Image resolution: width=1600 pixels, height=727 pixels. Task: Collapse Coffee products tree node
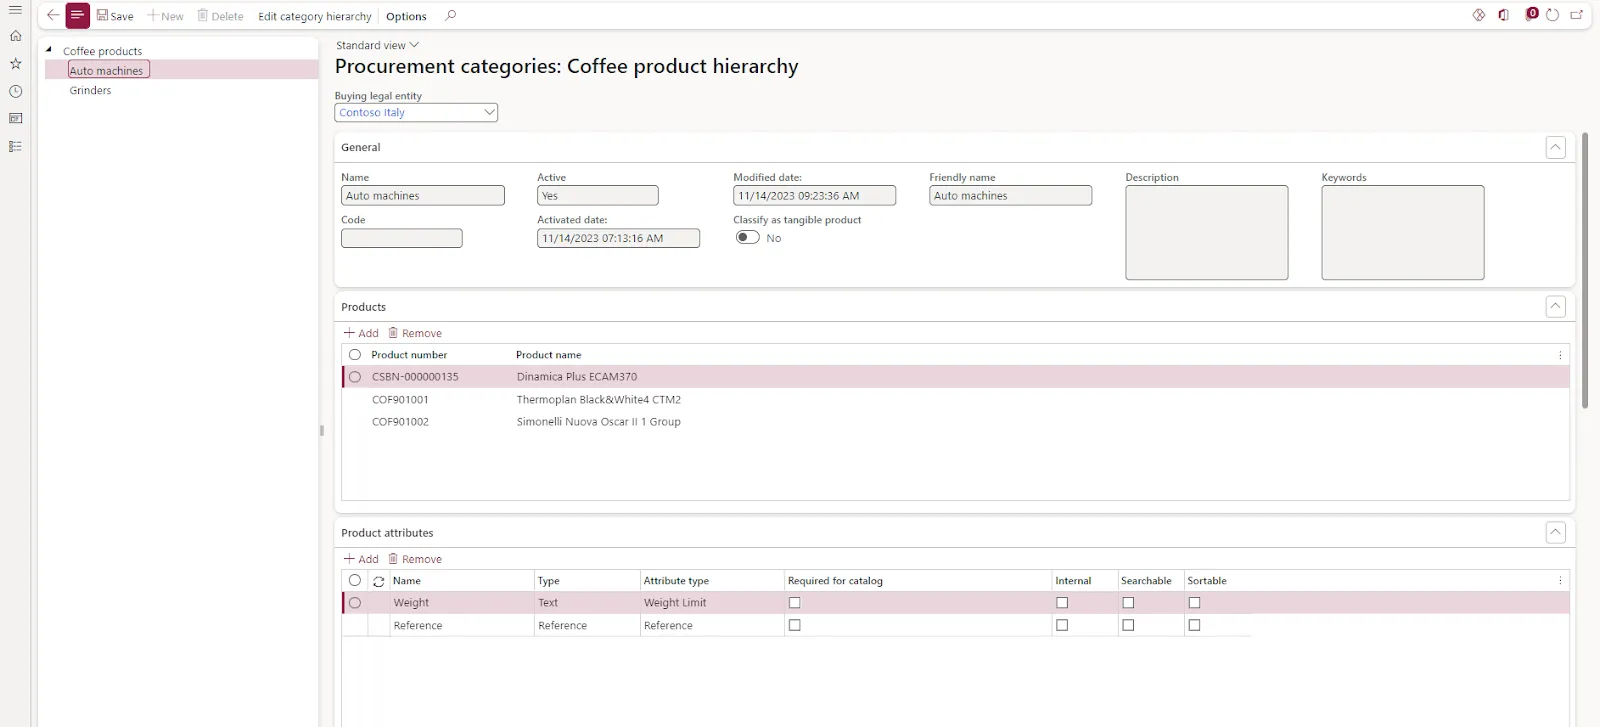(x=49, y=50)
